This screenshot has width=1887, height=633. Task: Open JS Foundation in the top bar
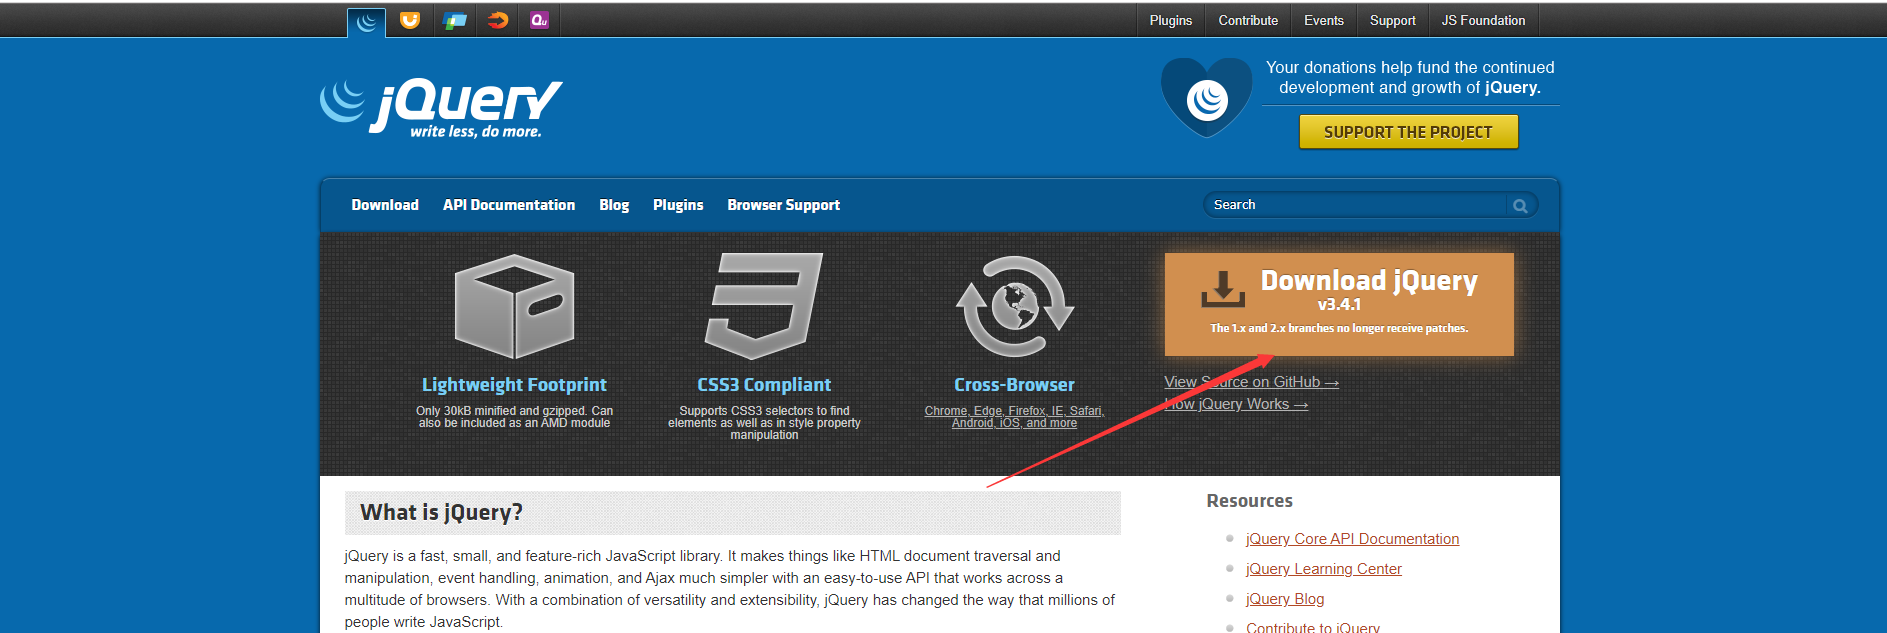(x=1483, y=20)
